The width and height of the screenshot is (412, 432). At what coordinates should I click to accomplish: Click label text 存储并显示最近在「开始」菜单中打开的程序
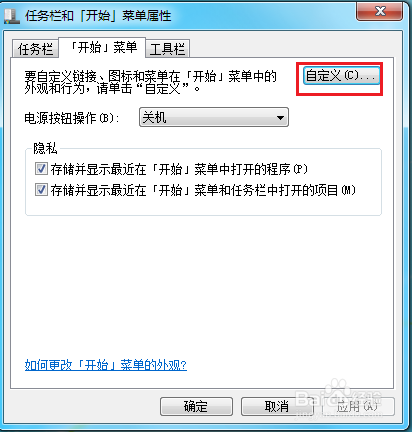(171, 169)
